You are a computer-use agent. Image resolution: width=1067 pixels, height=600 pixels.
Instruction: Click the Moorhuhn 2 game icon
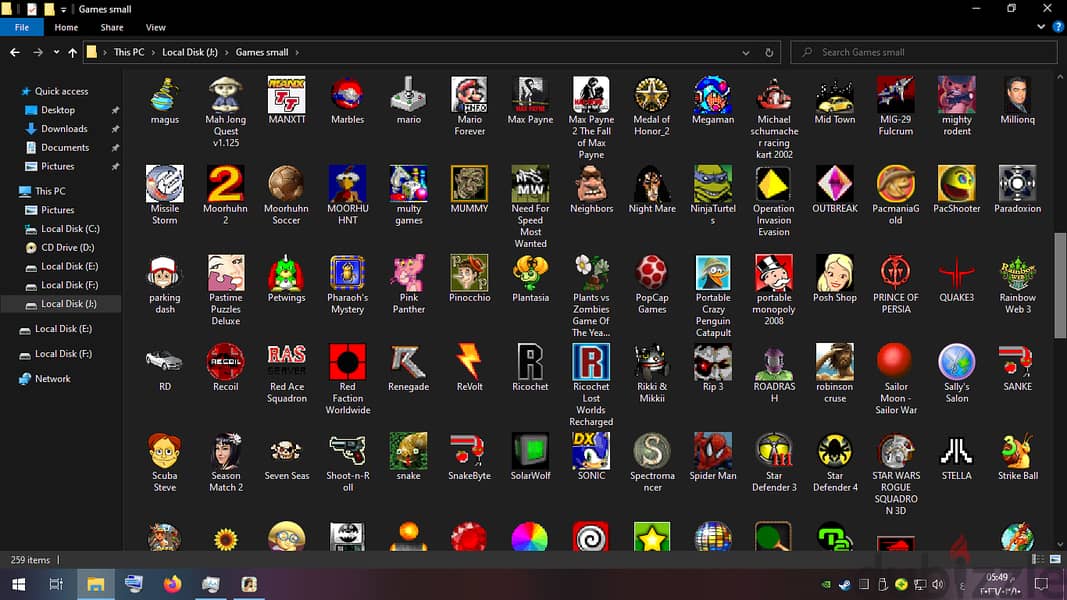pyautogui.click(x=225, y=184)
